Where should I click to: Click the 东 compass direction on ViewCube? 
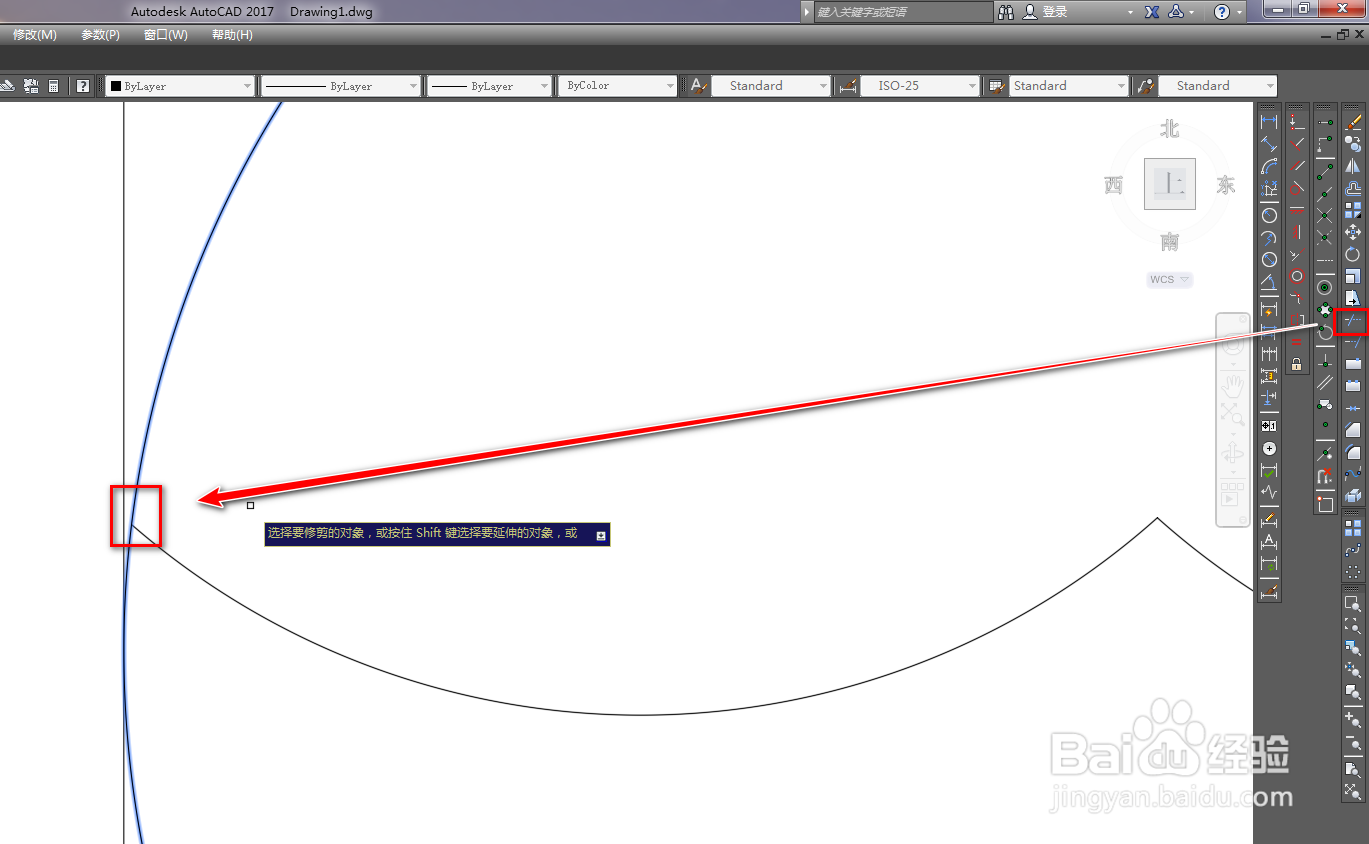point(1226,185)
